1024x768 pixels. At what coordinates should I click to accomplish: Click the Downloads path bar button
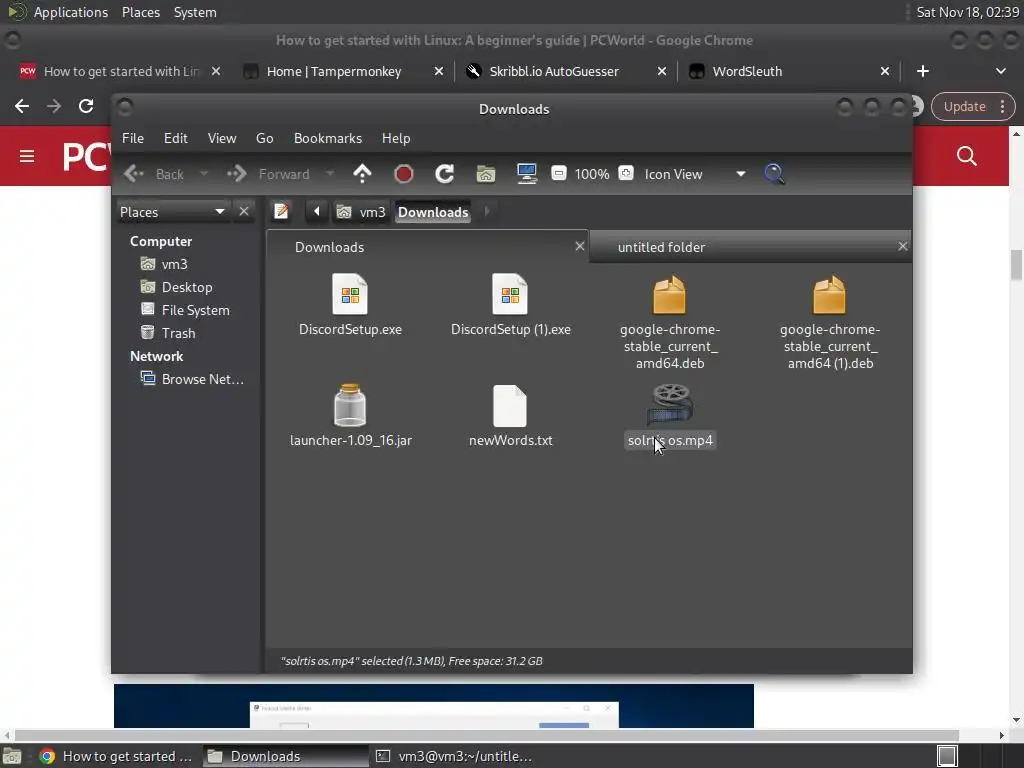click(x=433, y=212)
